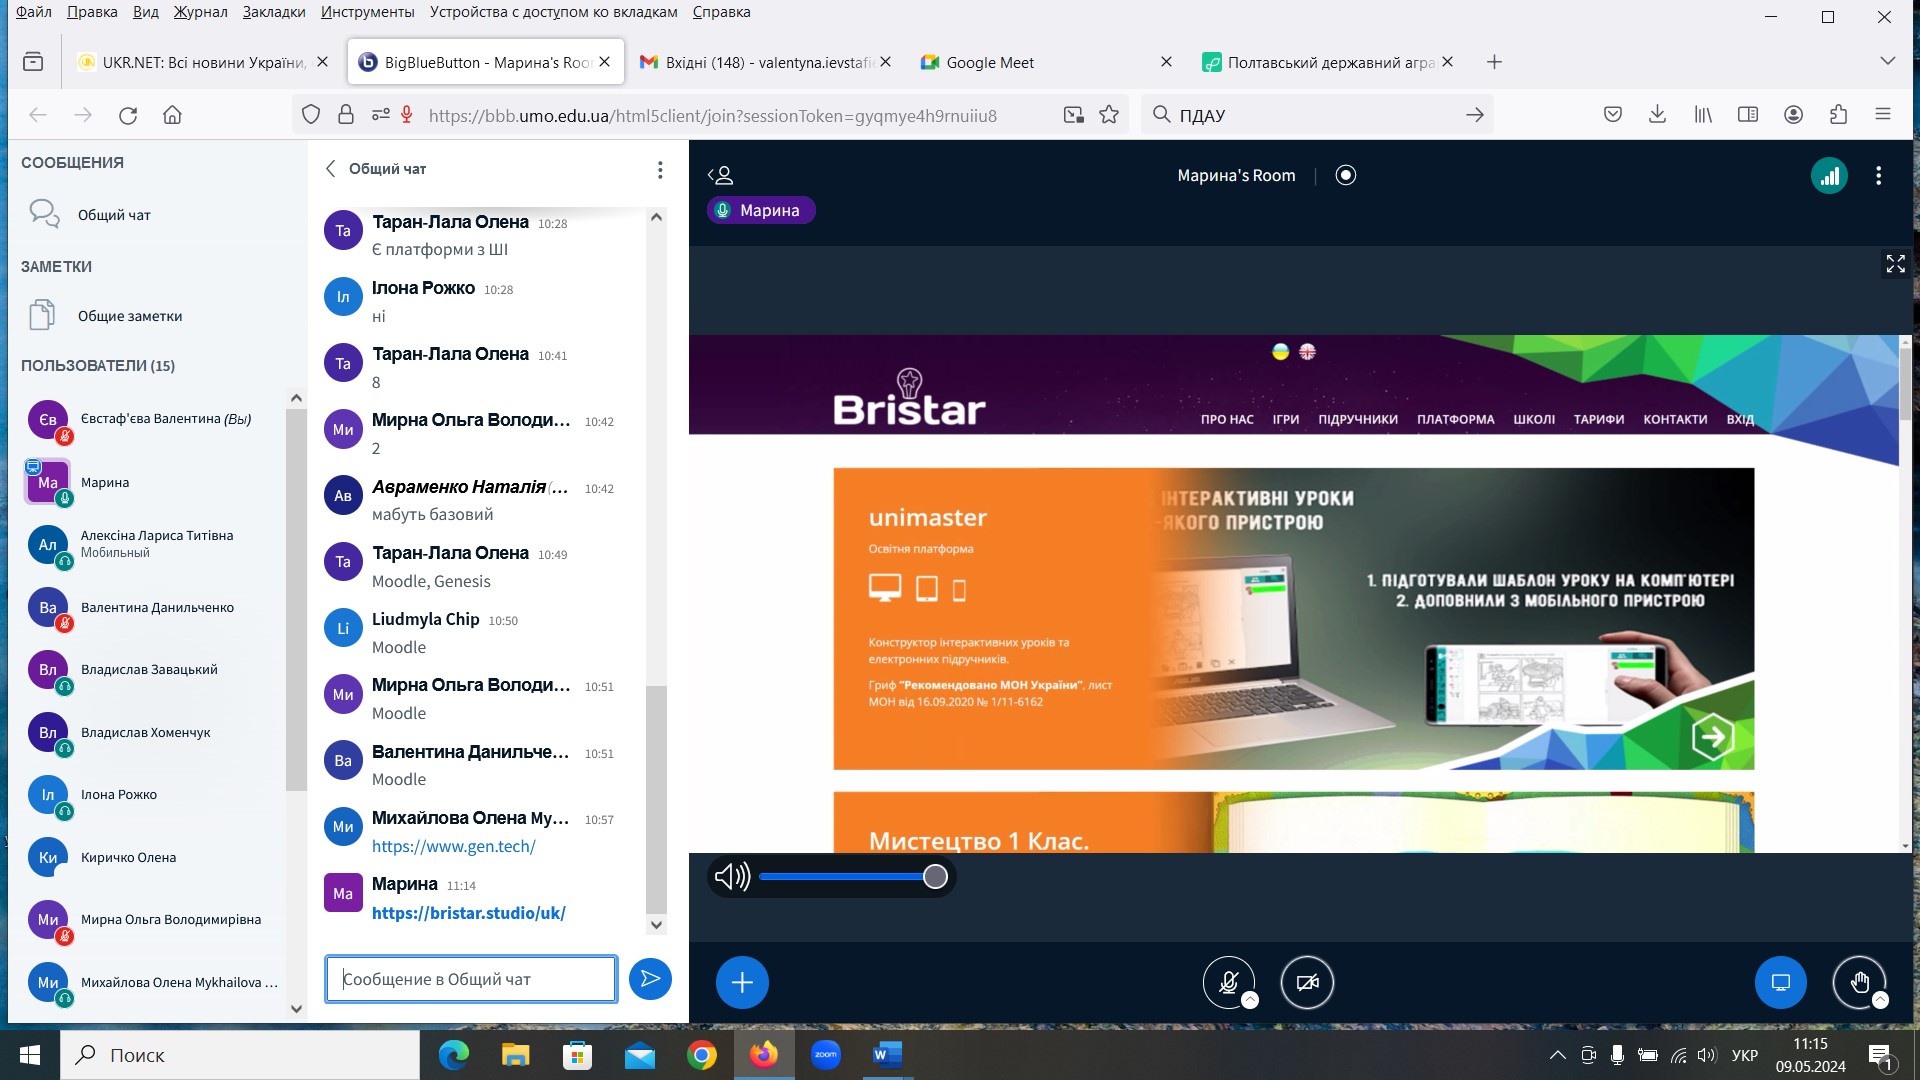
Task: Open the chat options three-dot menu
Action: coord(660,170)
